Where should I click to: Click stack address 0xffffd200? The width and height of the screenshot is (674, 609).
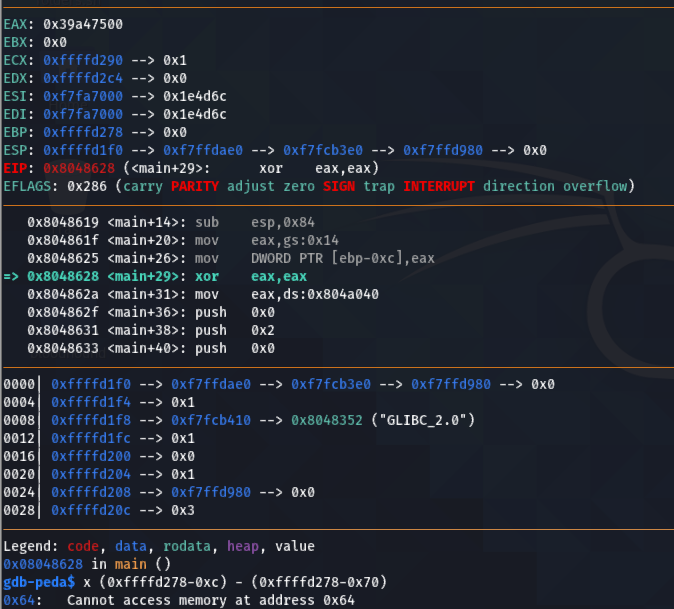pos(91,456)
